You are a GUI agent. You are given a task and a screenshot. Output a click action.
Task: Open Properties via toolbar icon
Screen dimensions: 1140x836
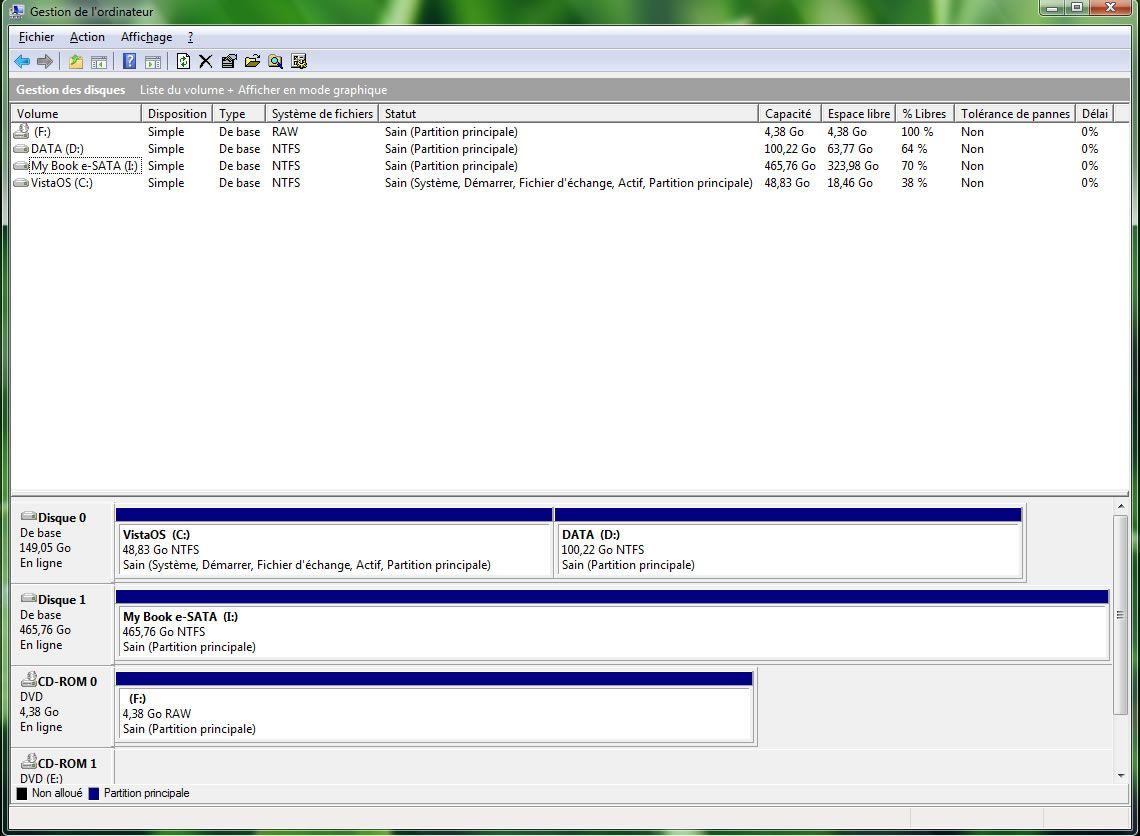click(229, 62)
